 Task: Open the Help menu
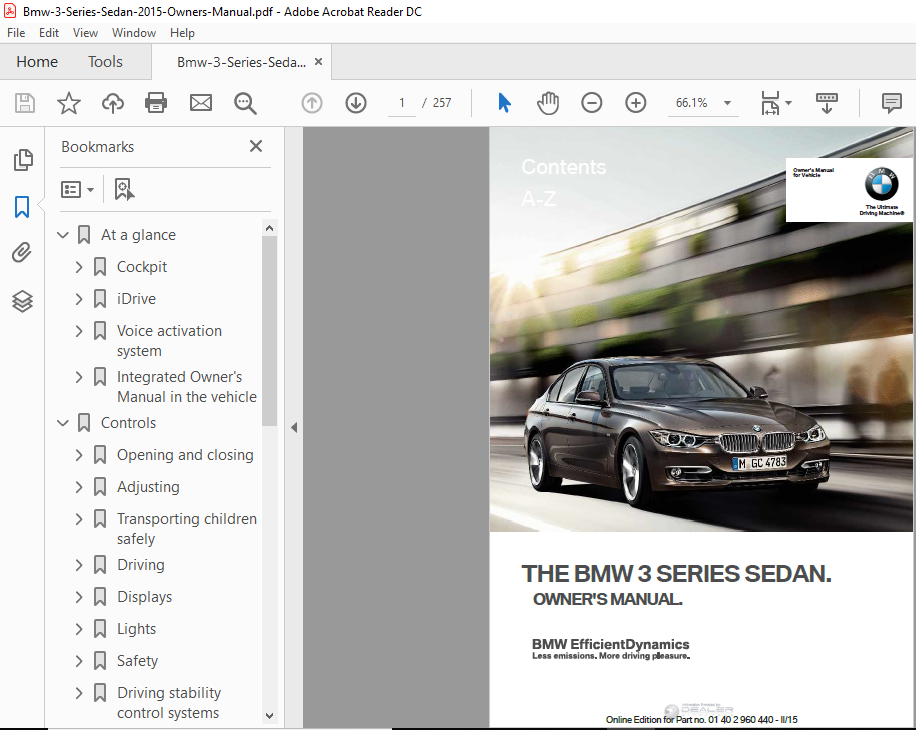(182, 33)
